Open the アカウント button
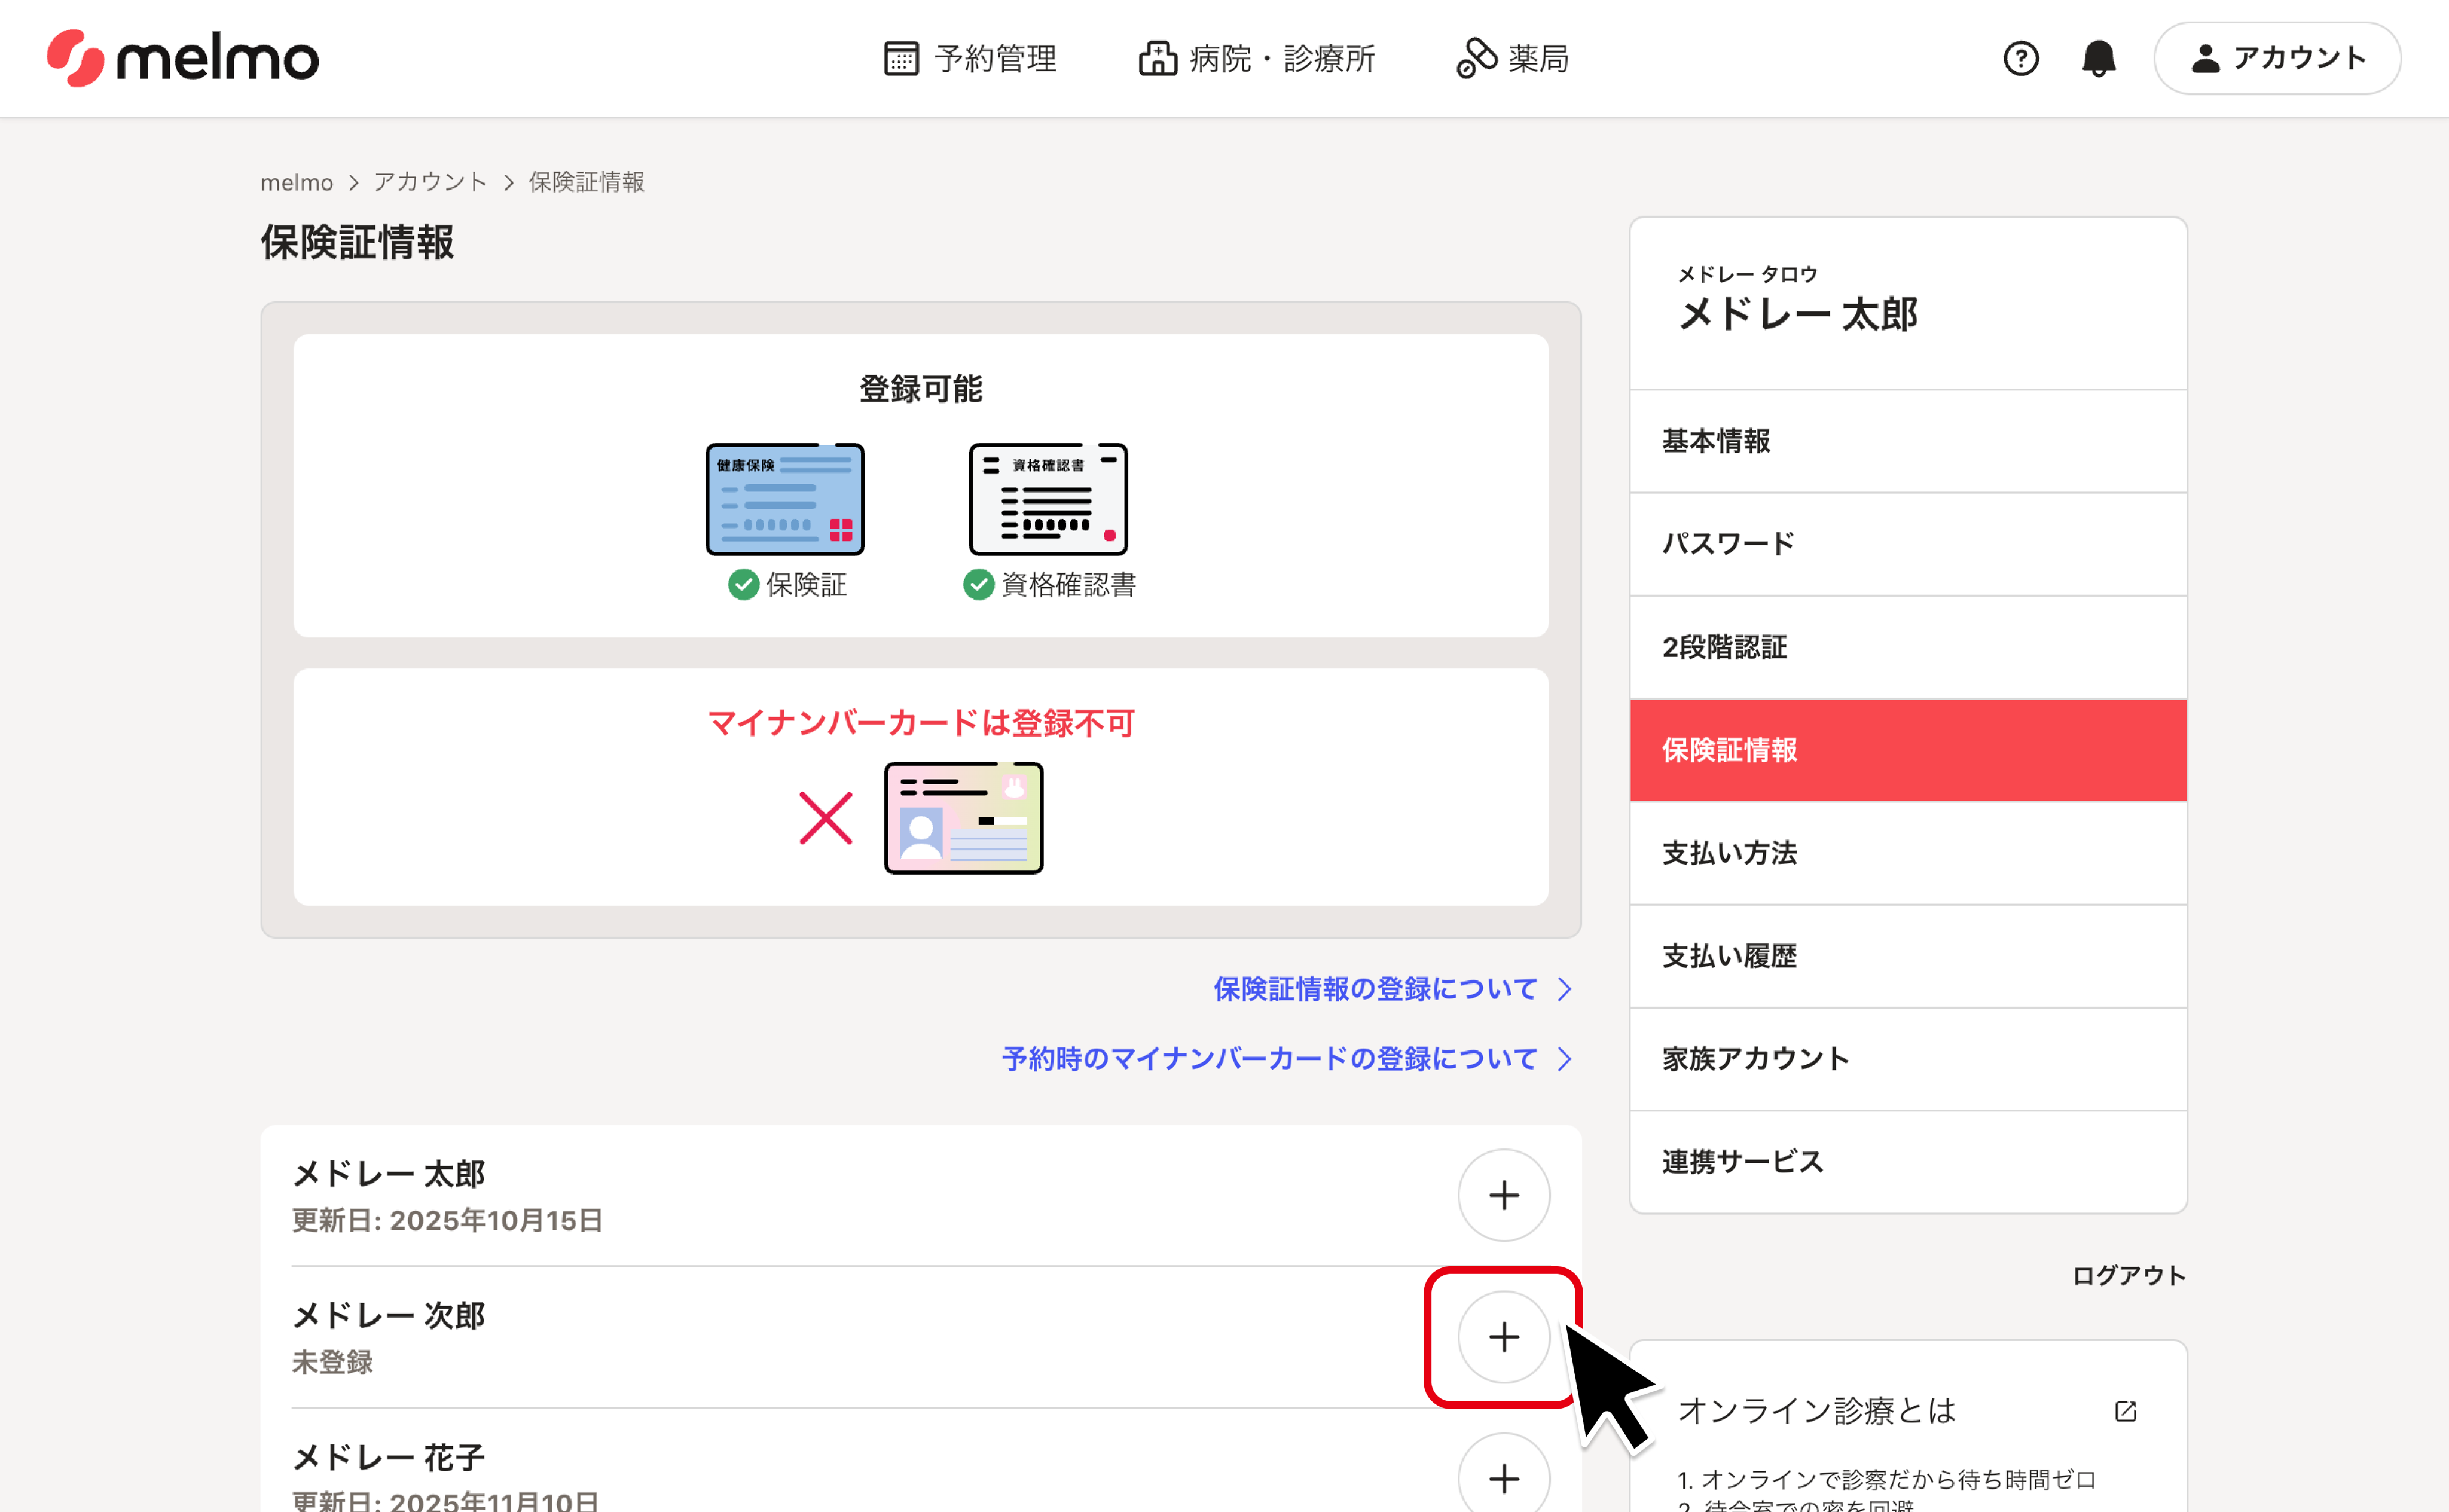2449x1512 pixels. coord(2277,58)
